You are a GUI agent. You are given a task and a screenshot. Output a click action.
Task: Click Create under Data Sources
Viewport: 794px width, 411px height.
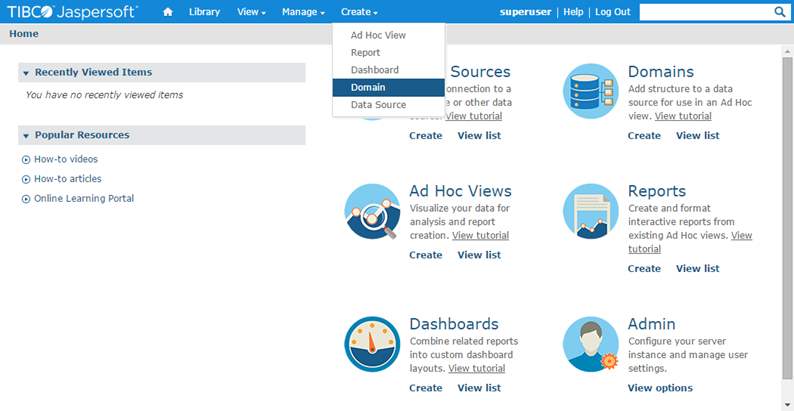pos(425,136)
